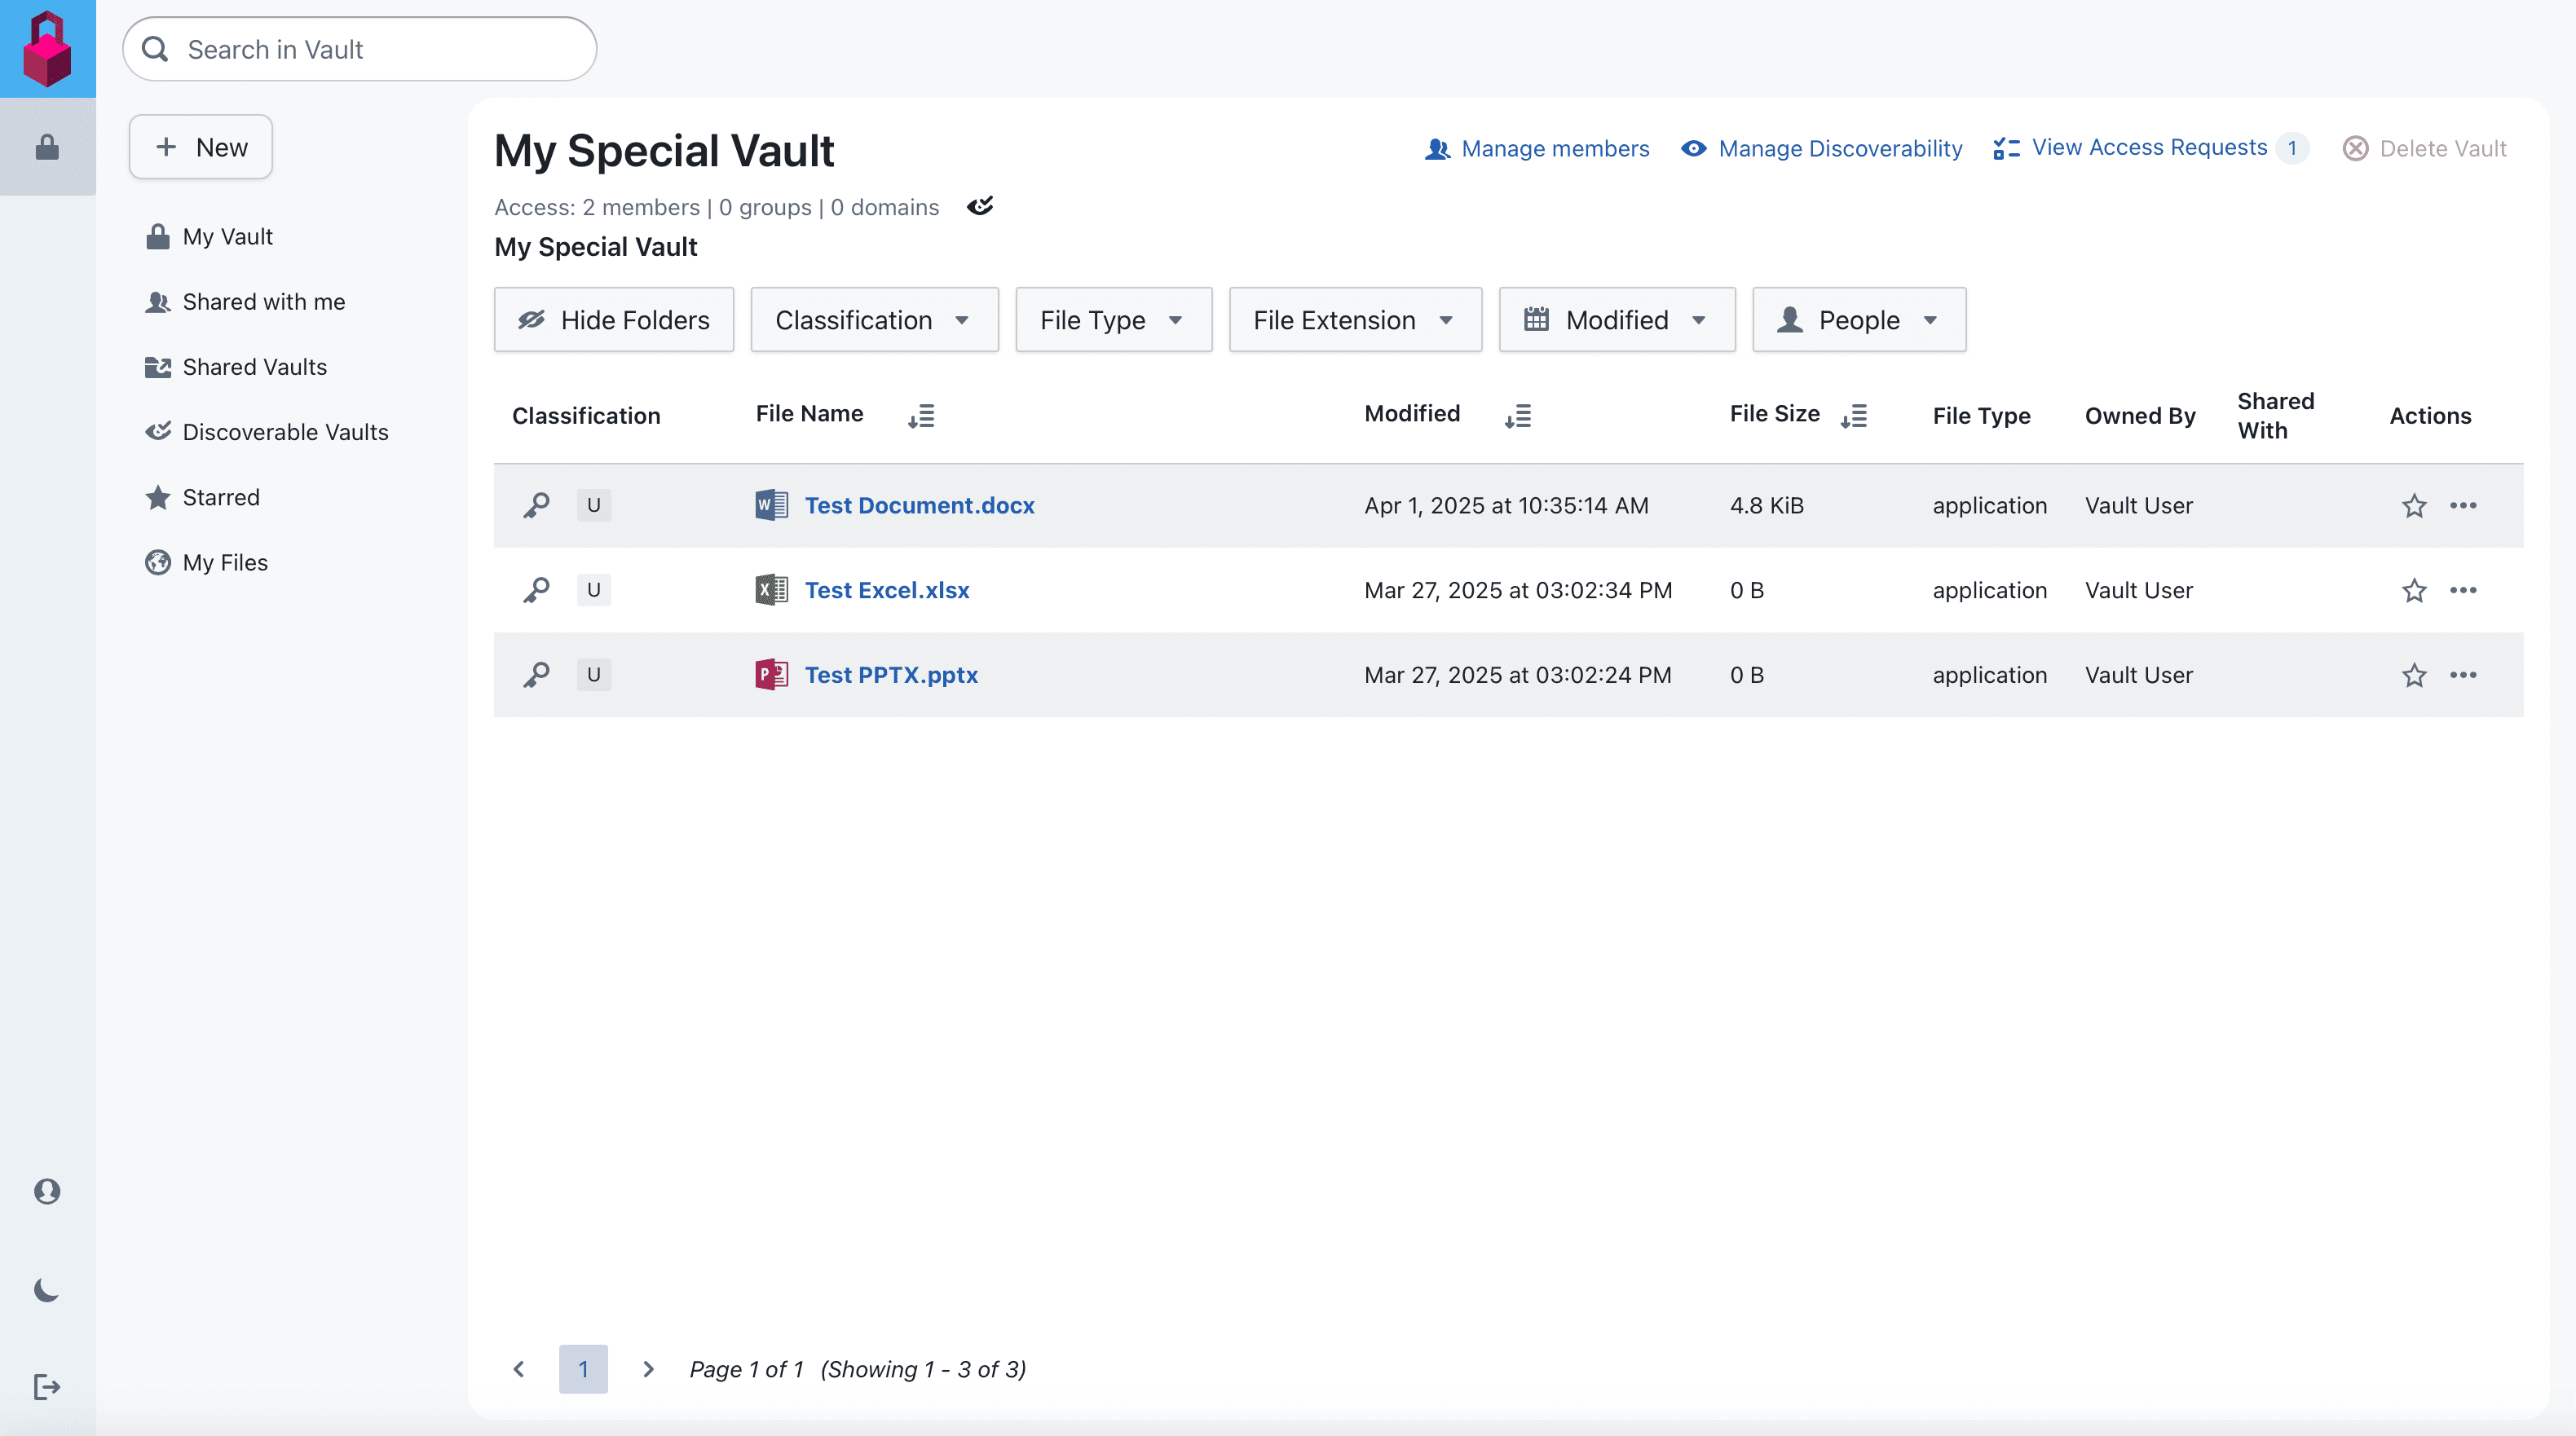Image resolution: width=2576 pixels, height=1436 pixels.
Task: Open the People filter dropdown
Action: pos(1860,320)
